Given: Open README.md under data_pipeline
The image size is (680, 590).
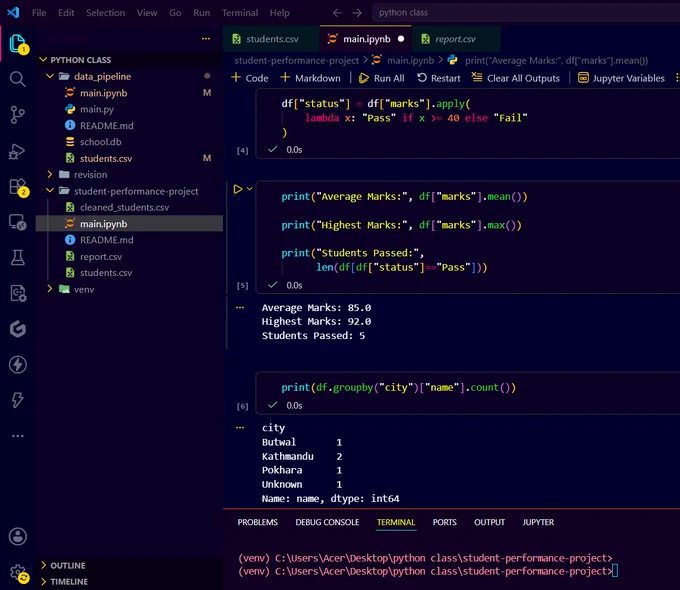Looking at the screenshot, I should (107, 126).
